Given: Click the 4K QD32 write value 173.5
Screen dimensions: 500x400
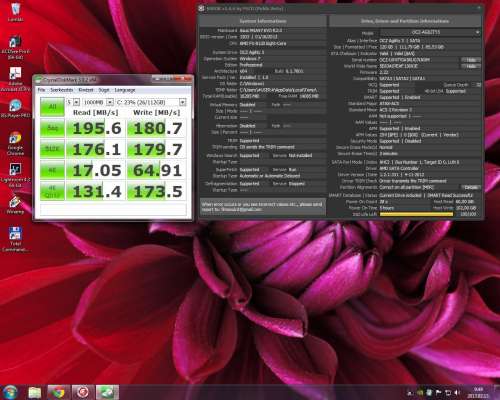Looking at the screenshot, I should click(x=157, y=191).
